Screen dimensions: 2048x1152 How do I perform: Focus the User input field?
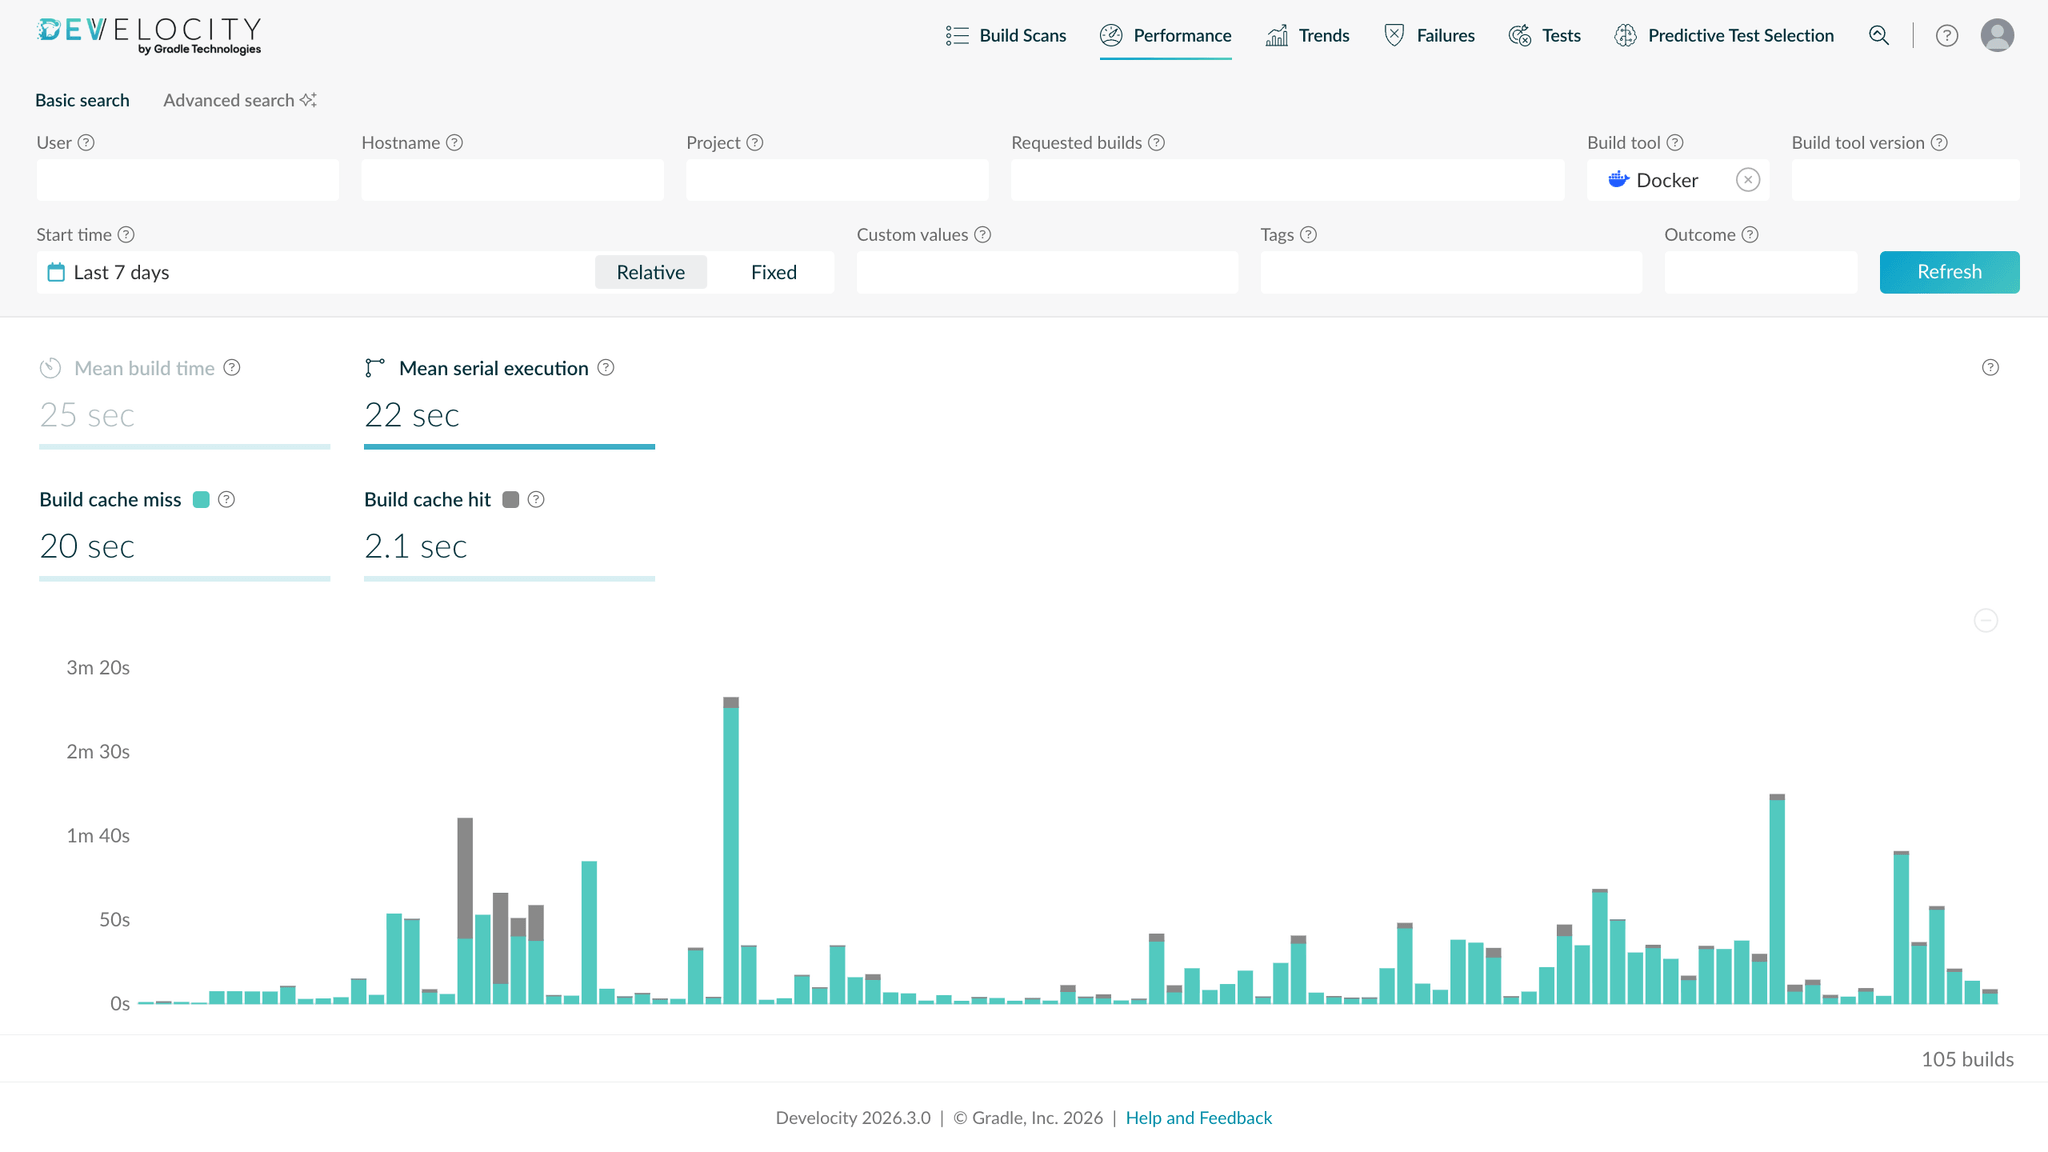[188, 180]
